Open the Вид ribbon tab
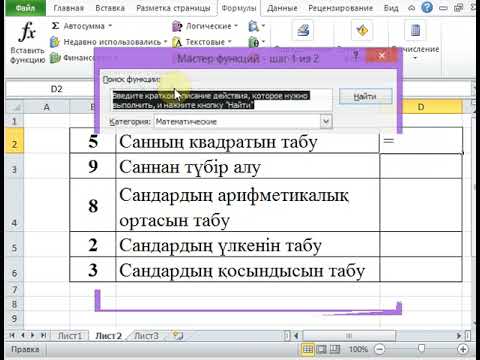 click(x=391, y=8)
